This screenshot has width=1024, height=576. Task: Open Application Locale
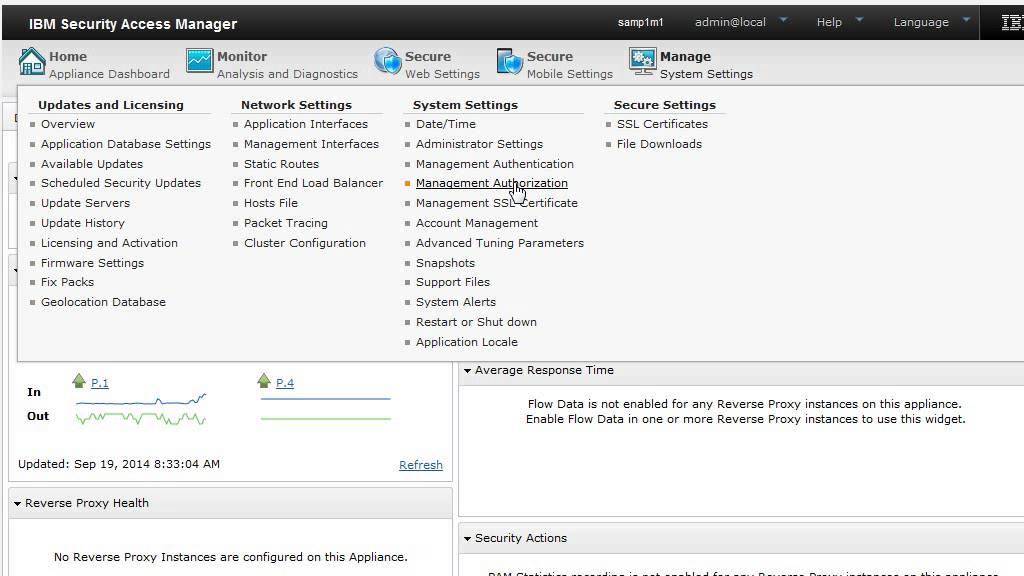(x=466, y=342)
